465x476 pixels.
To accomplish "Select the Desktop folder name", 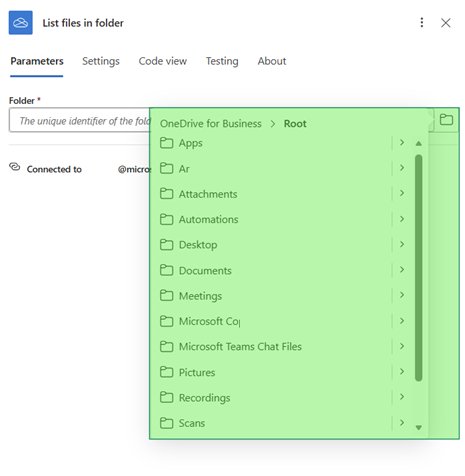I will pyautogui.click(x=198, y=245).
